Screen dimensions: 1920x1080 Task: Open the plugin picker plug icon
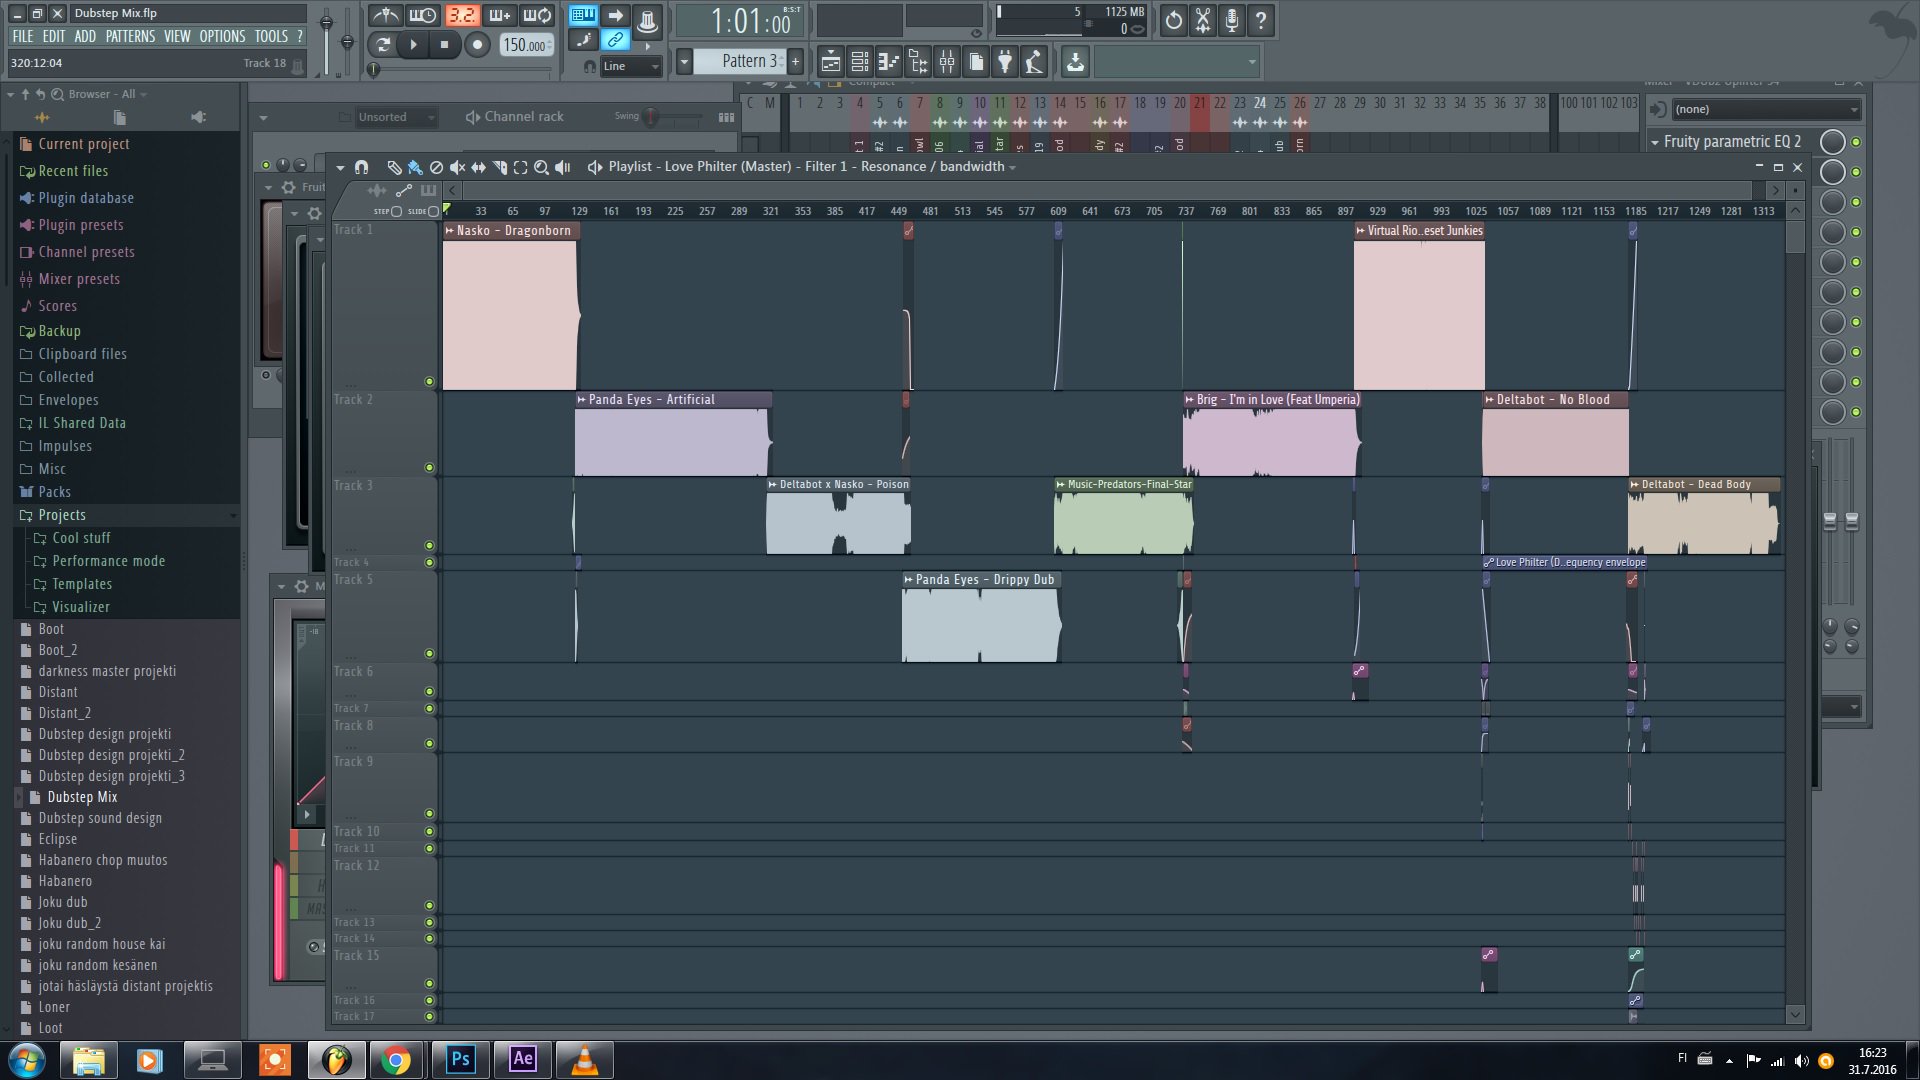point(1005,62)
